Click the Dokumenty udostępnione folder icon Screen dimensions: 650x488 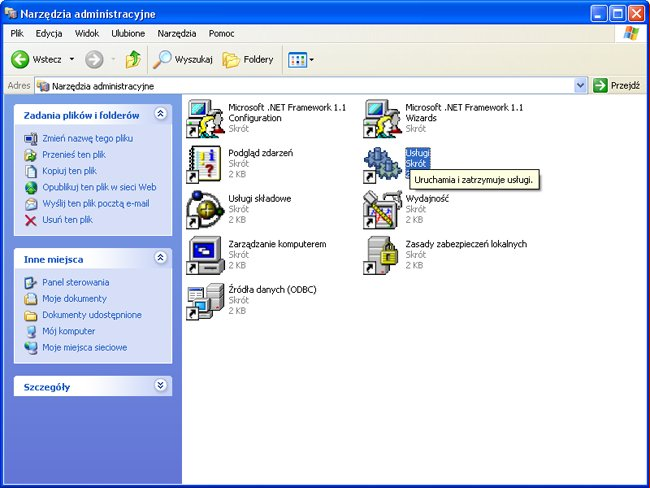31,316
